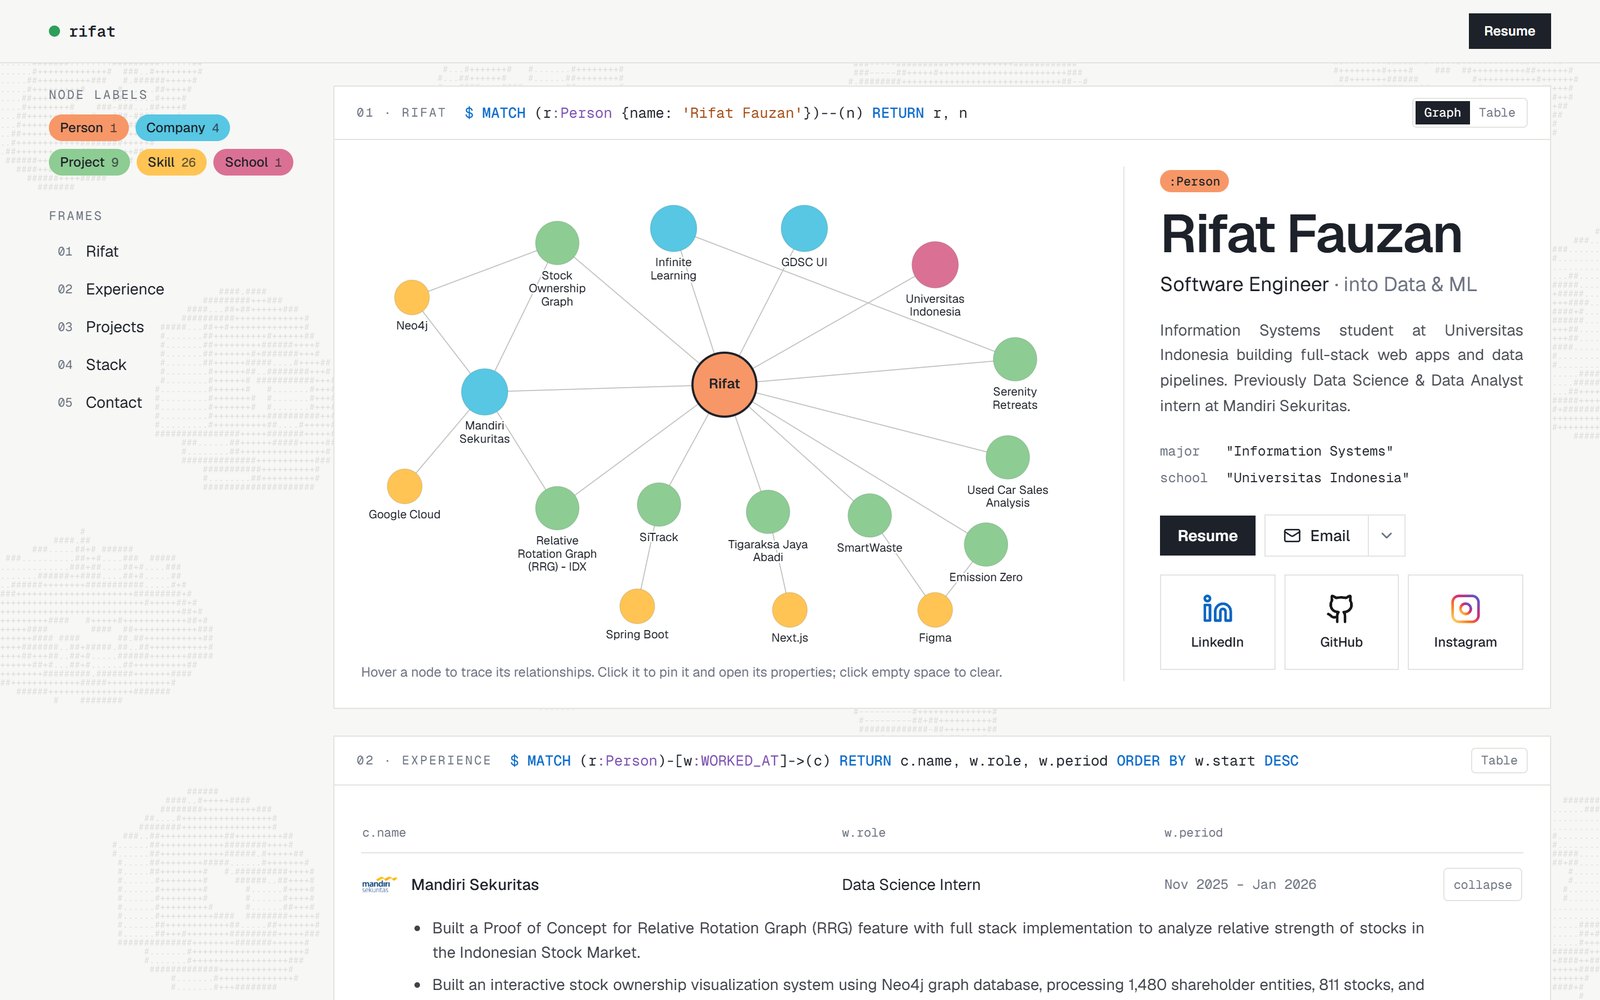Viewport: 1600px width, 1000px height.
Task: Click the w.role column header
Action: (x=863, y=833)
